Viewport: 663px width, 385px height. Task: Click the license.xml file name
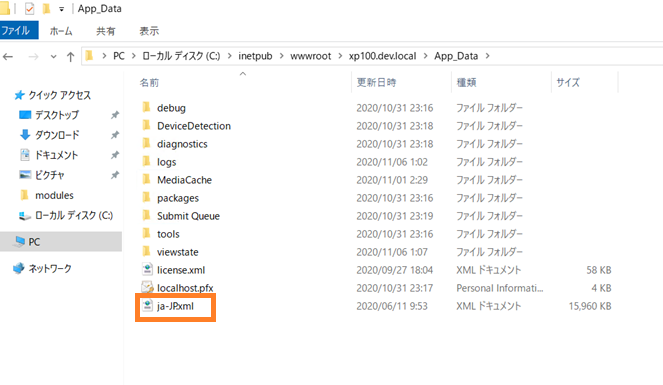181,270
